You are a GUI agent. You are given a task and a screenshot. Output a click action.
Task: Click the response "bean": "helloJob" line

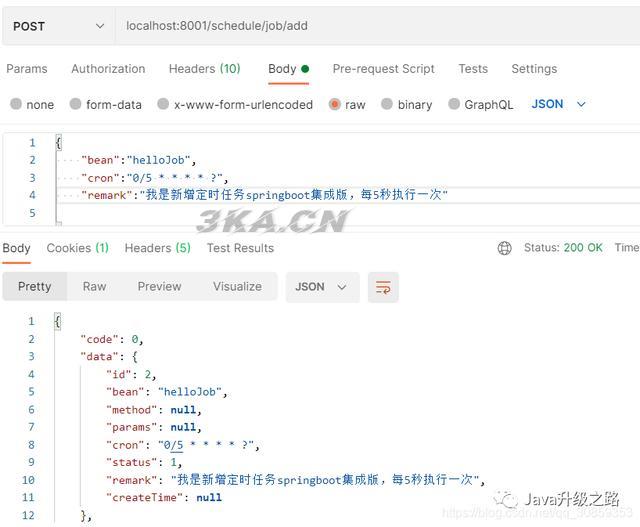click(x=167, y=392)
